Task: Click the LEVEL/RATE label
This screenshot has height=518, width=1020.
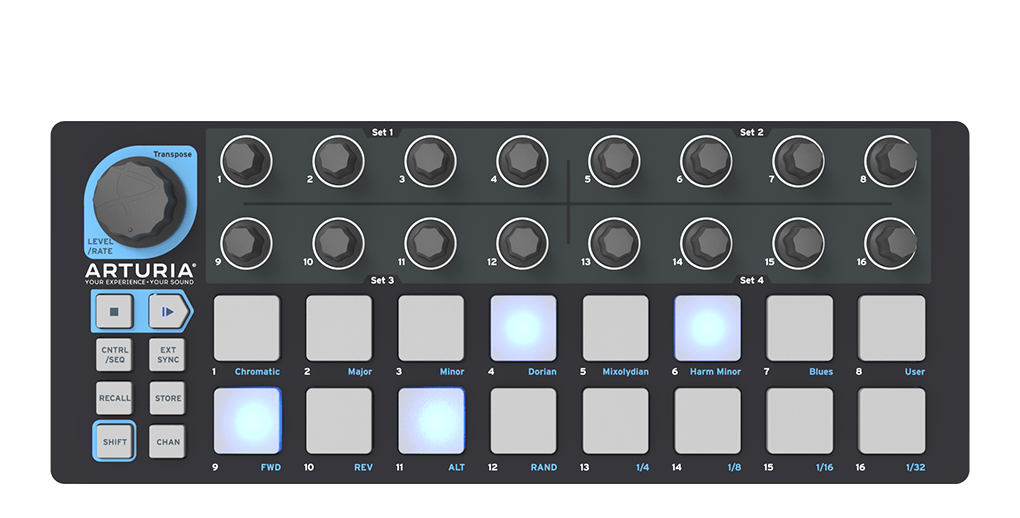Action: 100,246
